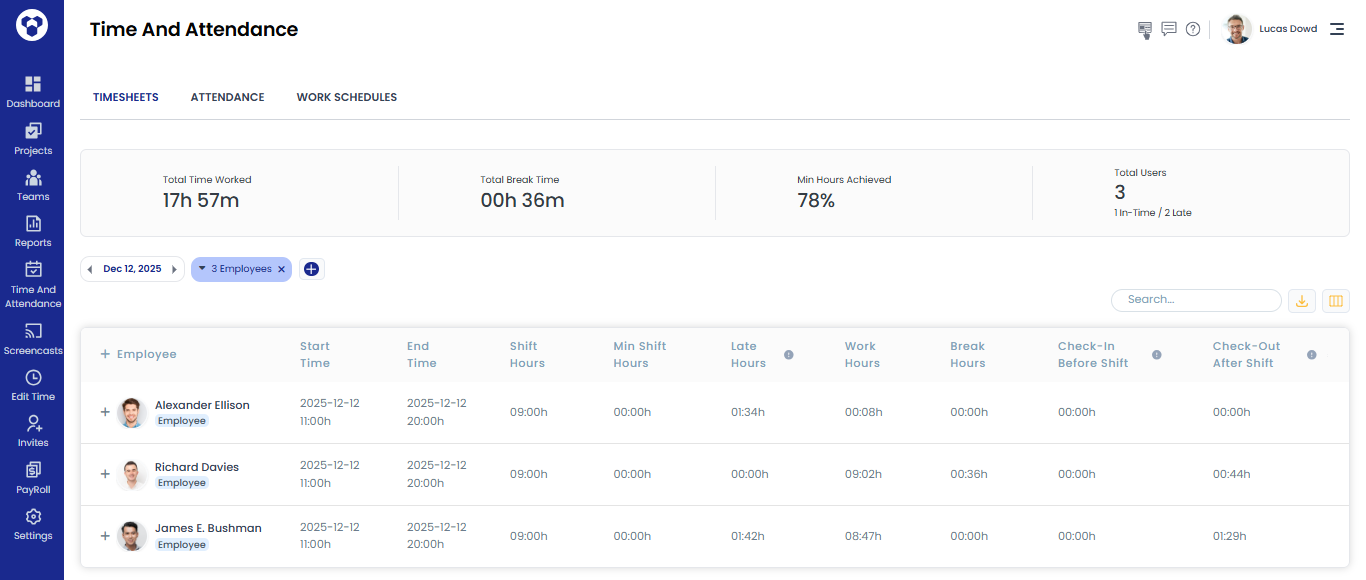Image resolution: width=1366 pixels, height=580 pixels.
Task: Open the Dashboard sidebar icon
Action: (x=33, y=85)
